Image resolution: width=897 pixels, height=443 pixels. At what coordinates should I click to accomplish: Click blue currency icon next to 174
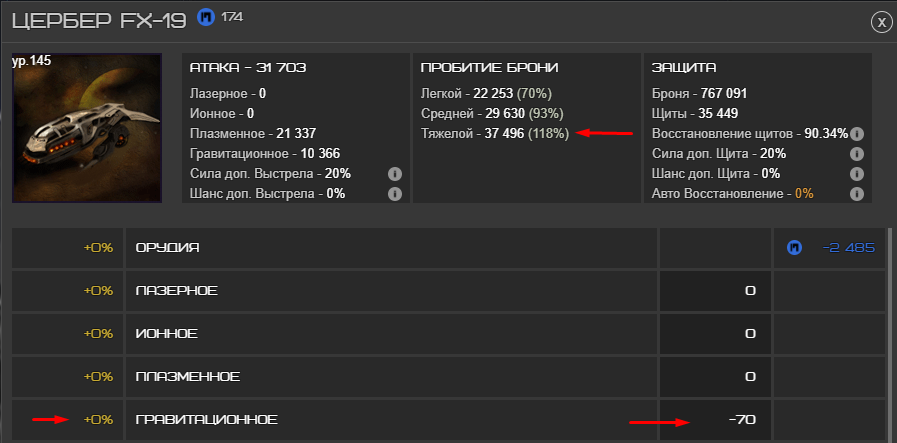tap(205, 17)
